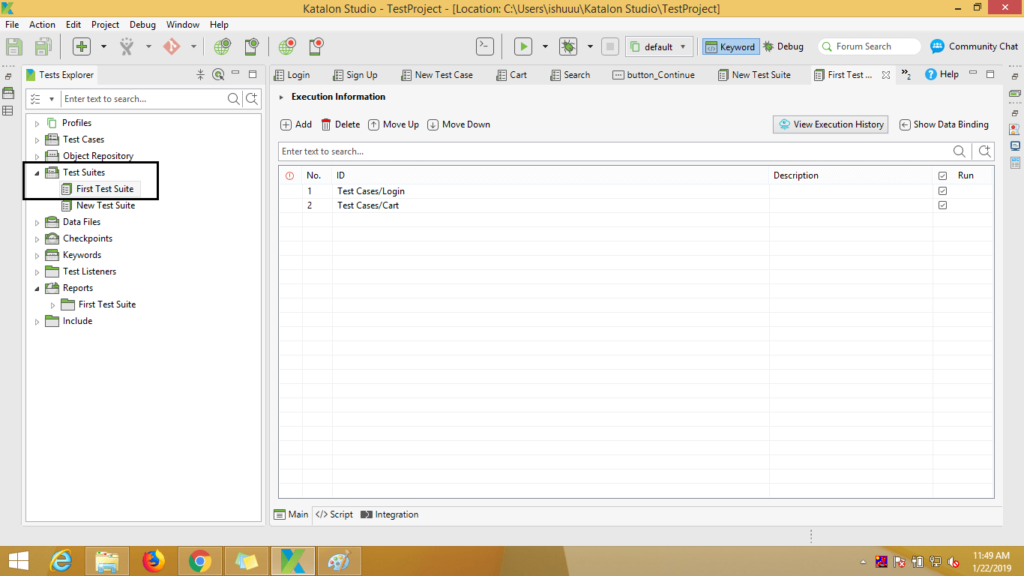
Task: Click the Delete button
Action: pyautogui.click(x=340, y=125)
